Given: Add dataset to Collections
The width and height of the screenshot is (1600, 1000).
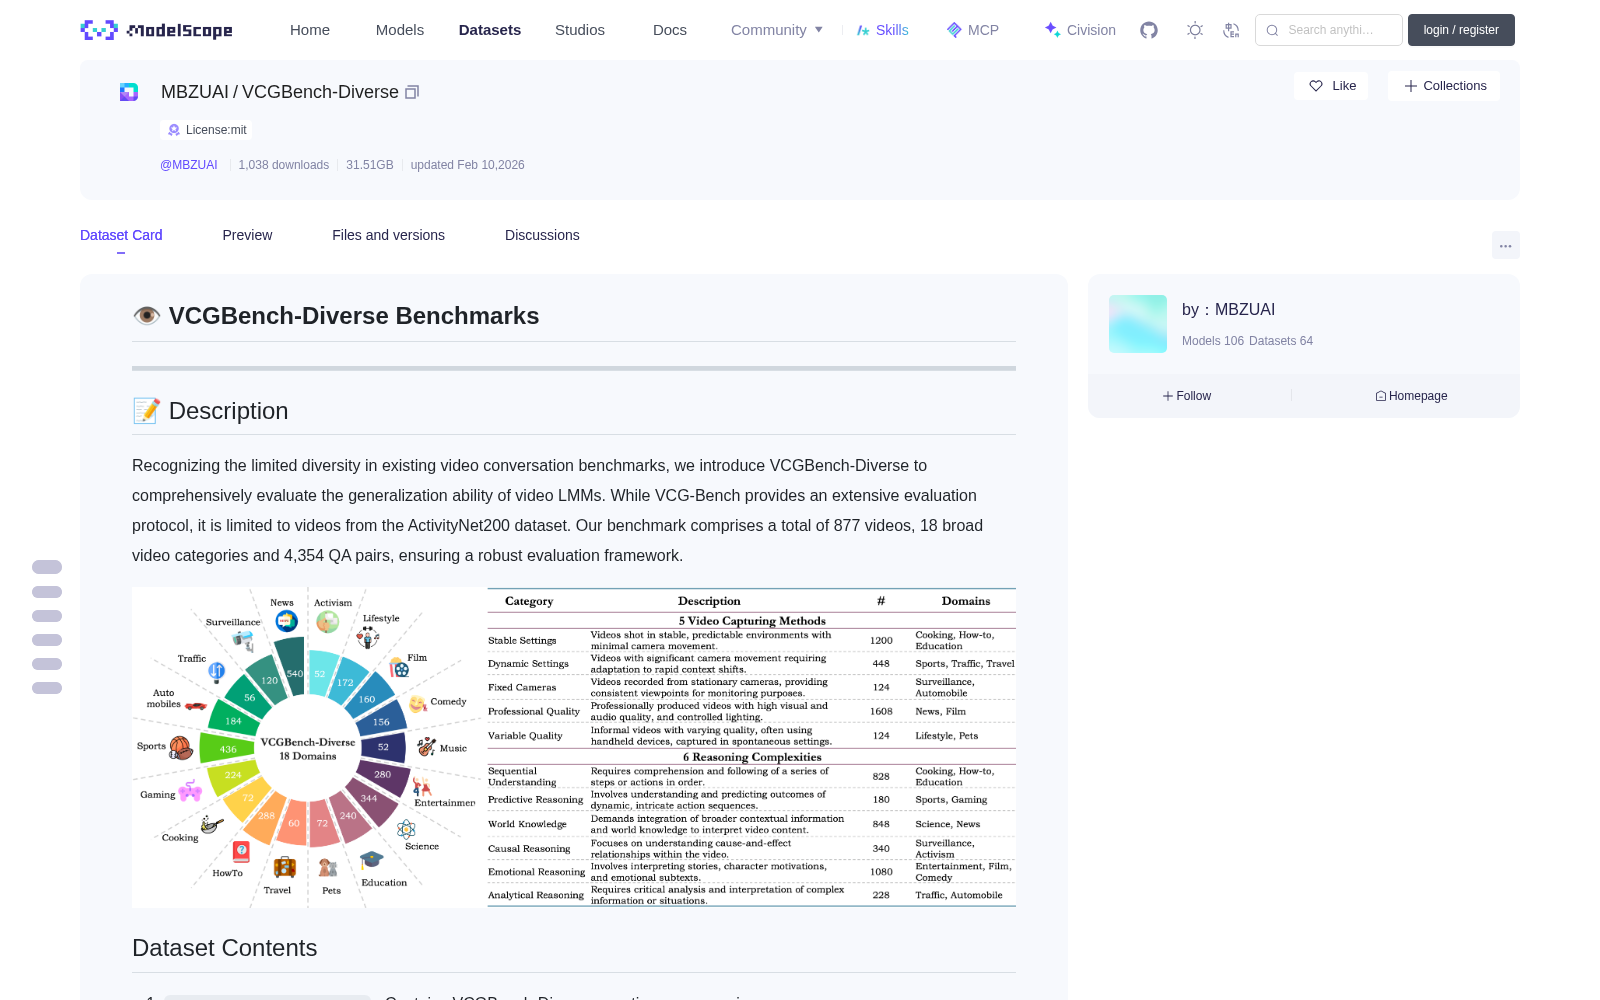Looking at the screenshot, I should click(1444, 86).
